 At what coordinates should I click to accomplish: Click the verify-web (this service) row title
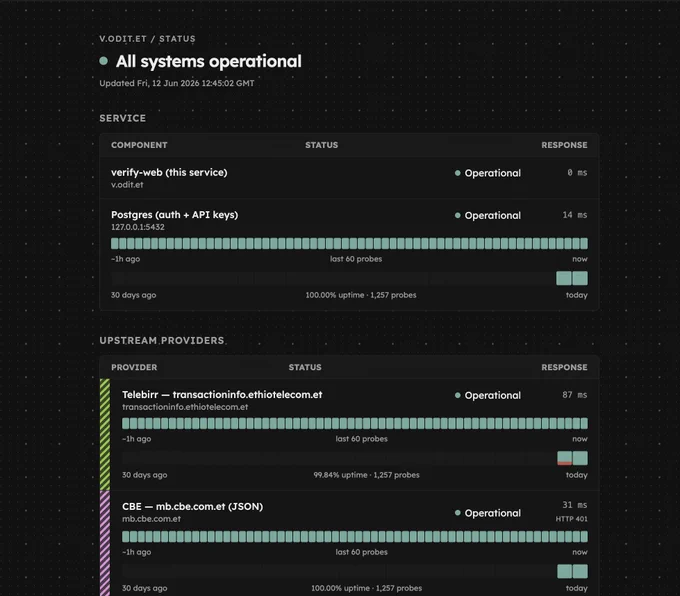point(169,172)
